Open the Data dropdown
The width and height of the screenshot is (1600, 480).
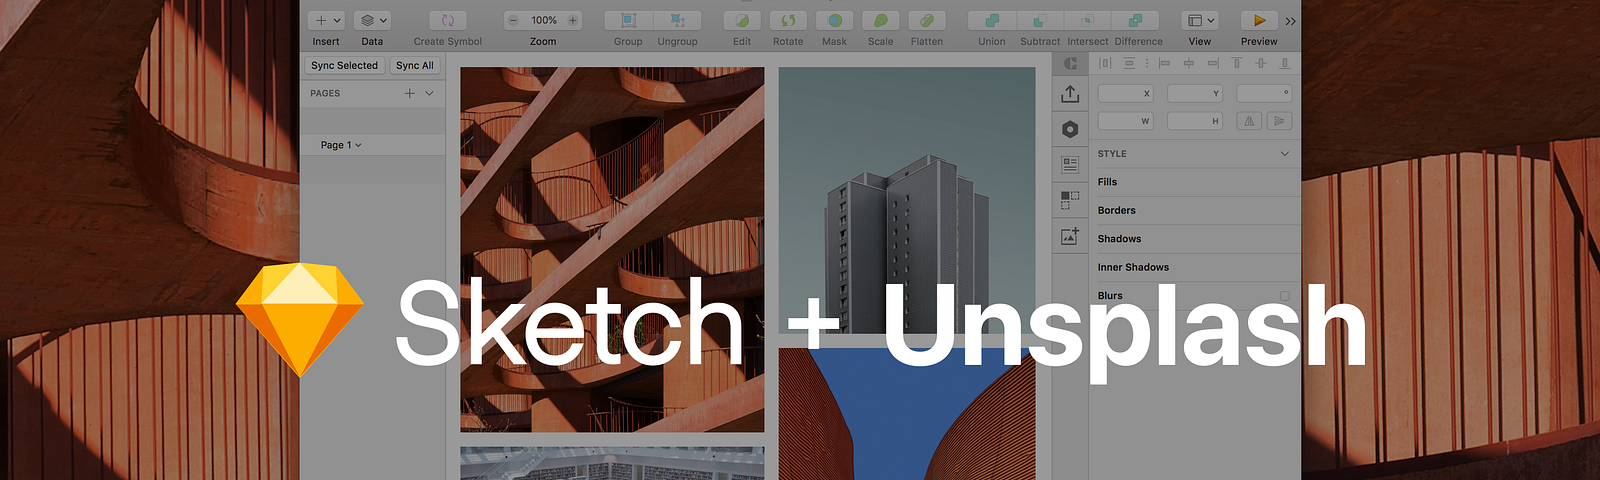373,20
